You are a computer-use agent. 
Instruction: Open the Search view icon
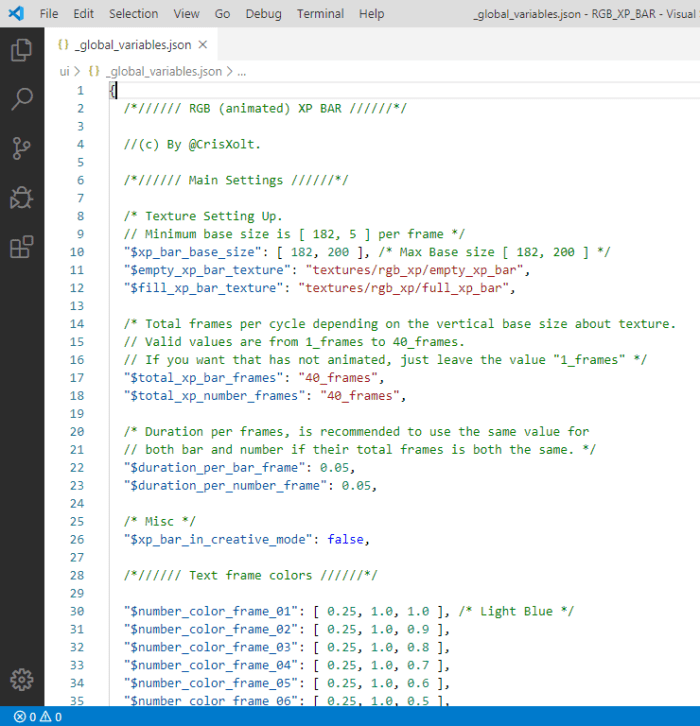click(21, 99)
